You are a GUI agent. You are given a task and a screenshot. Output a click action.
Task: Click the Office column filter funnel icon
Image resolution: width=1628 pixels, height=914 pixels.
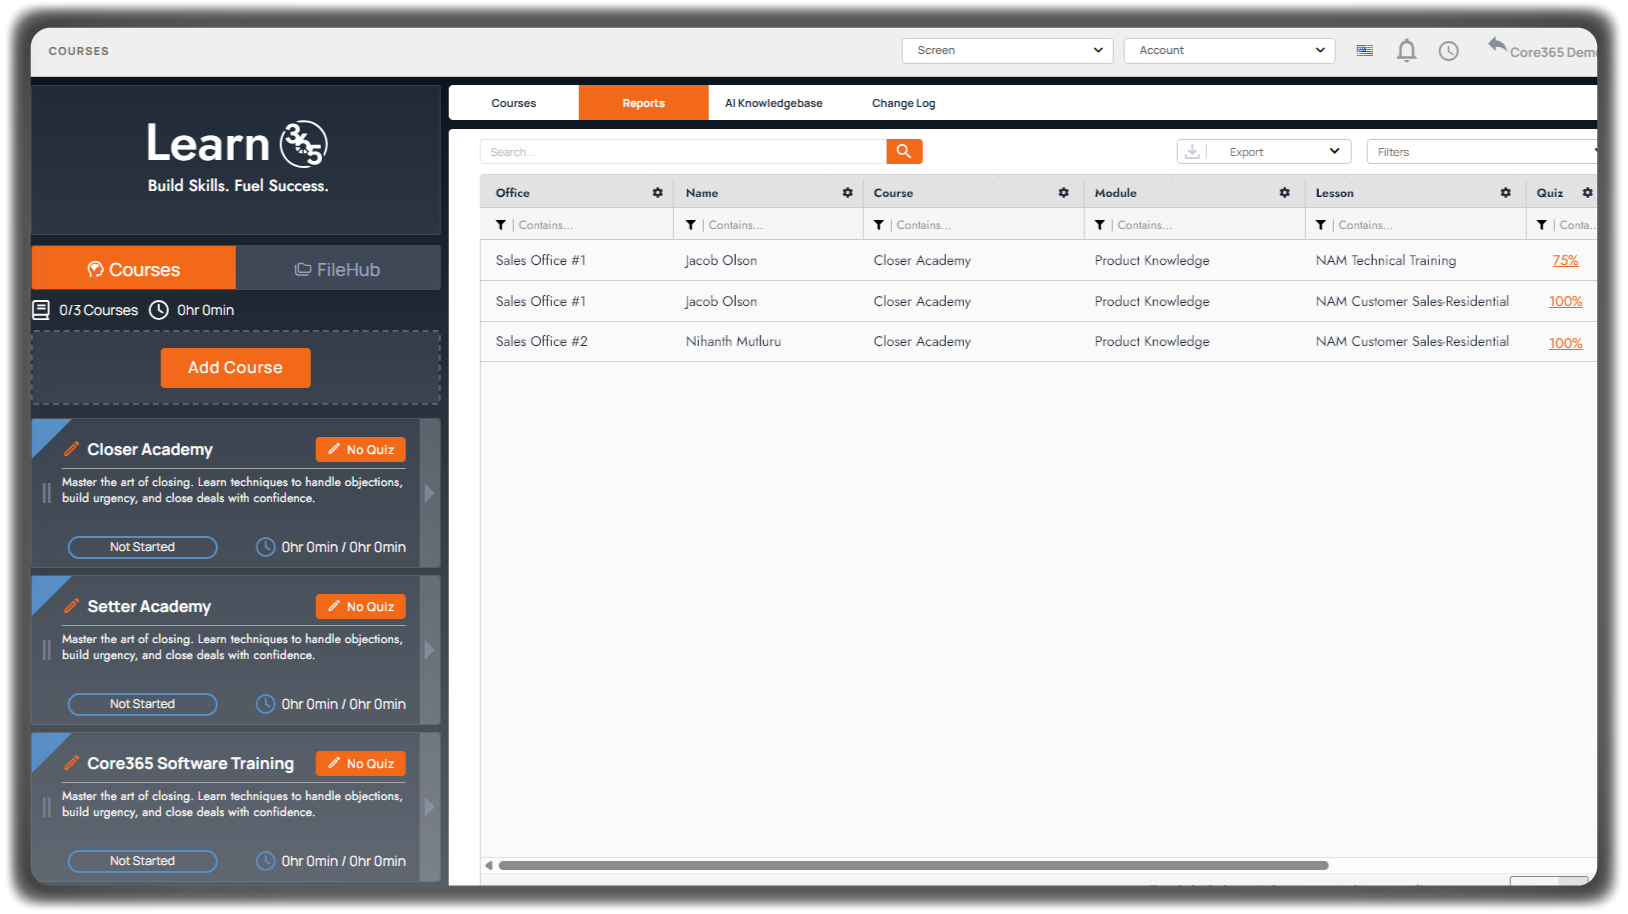tap(501, 225)
